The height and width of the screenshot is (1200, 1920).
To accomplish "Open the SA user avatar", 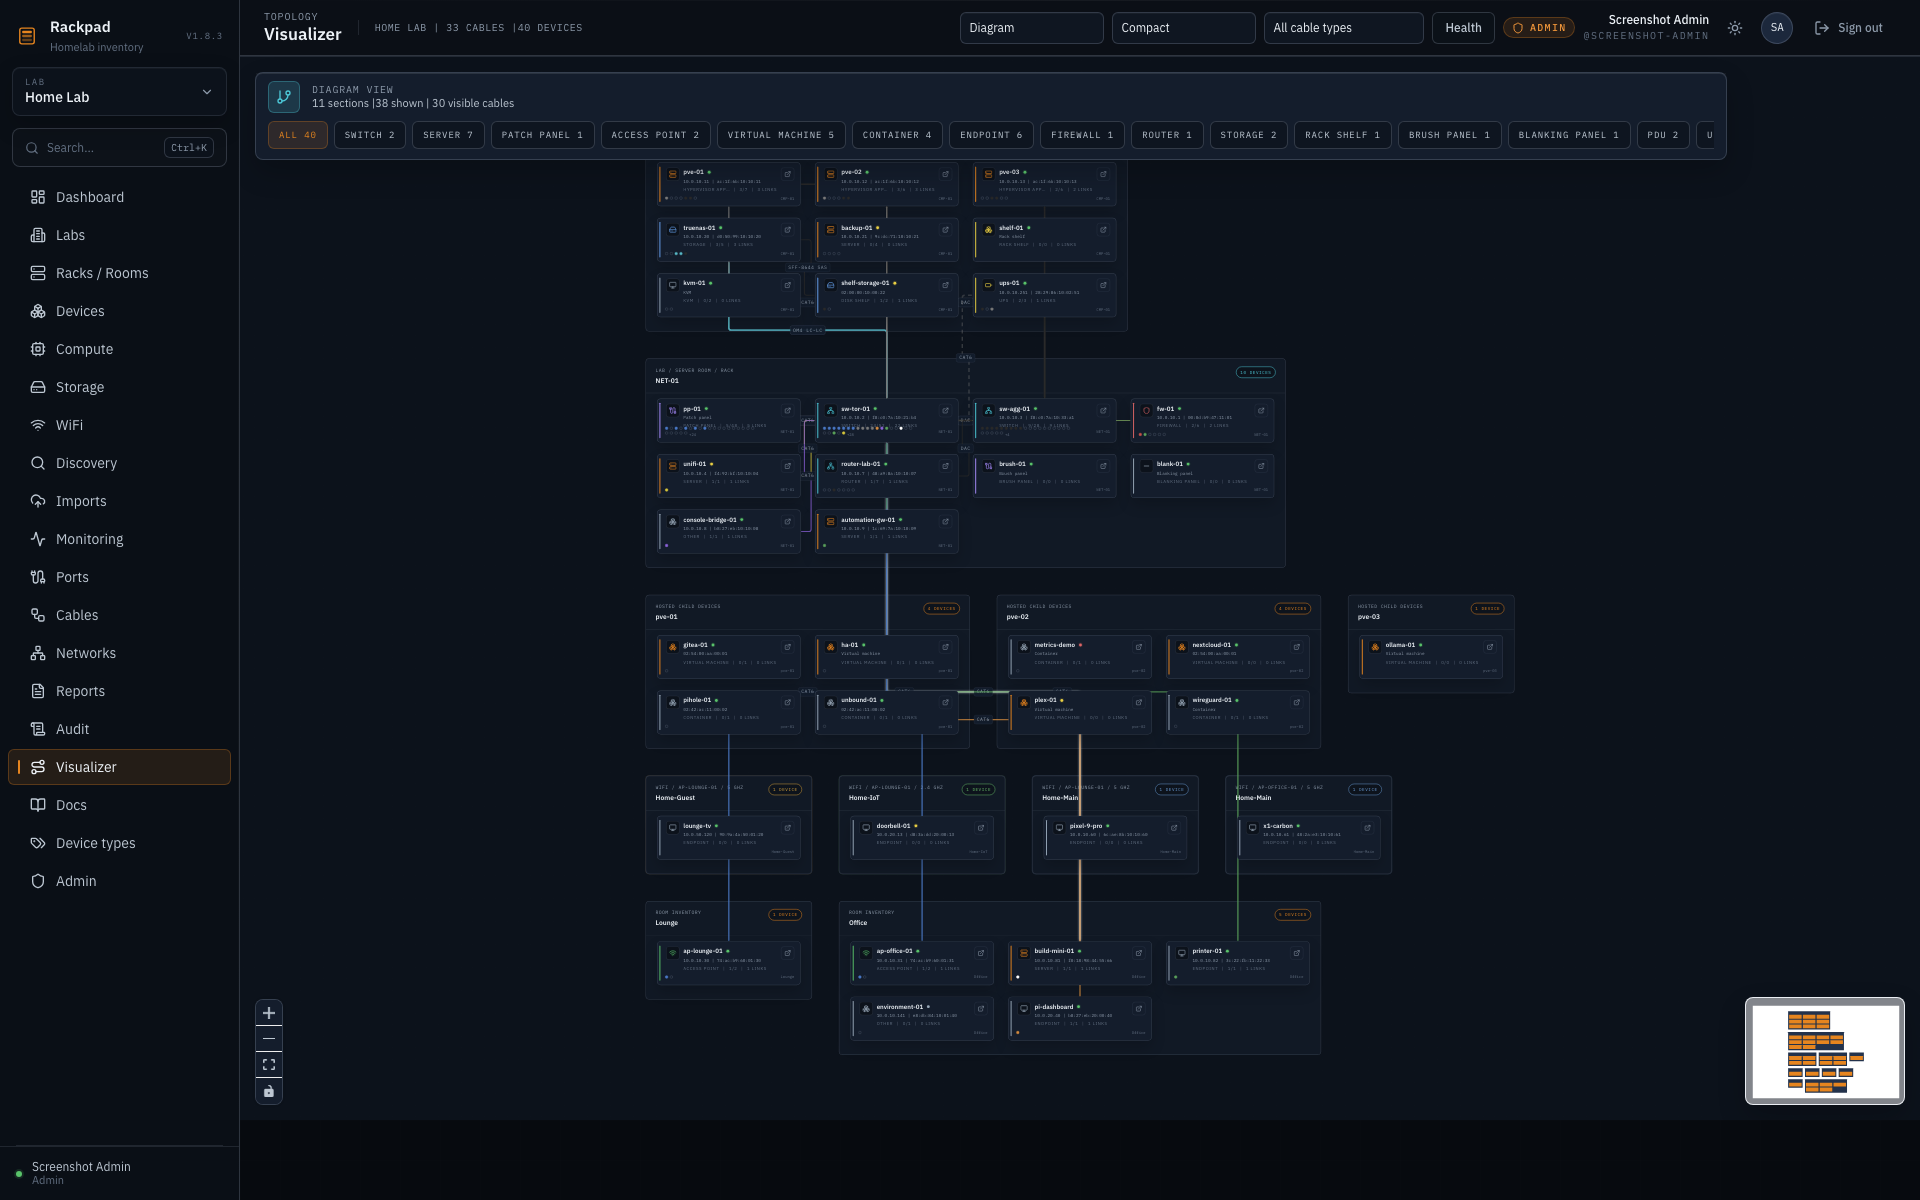I will pos(1776,28).
